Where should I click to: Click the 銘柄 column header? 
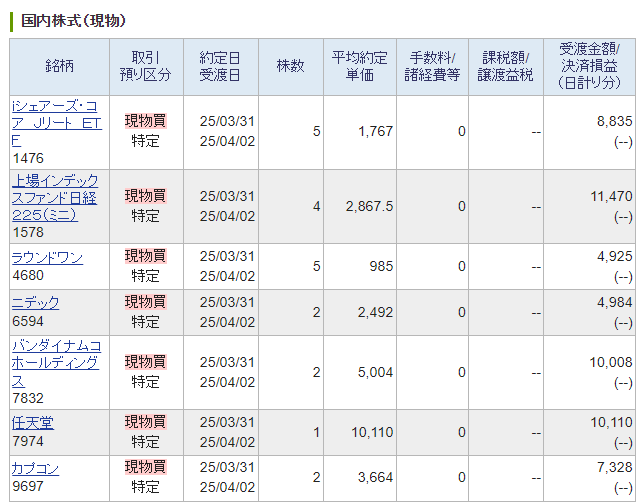point(60,67)
